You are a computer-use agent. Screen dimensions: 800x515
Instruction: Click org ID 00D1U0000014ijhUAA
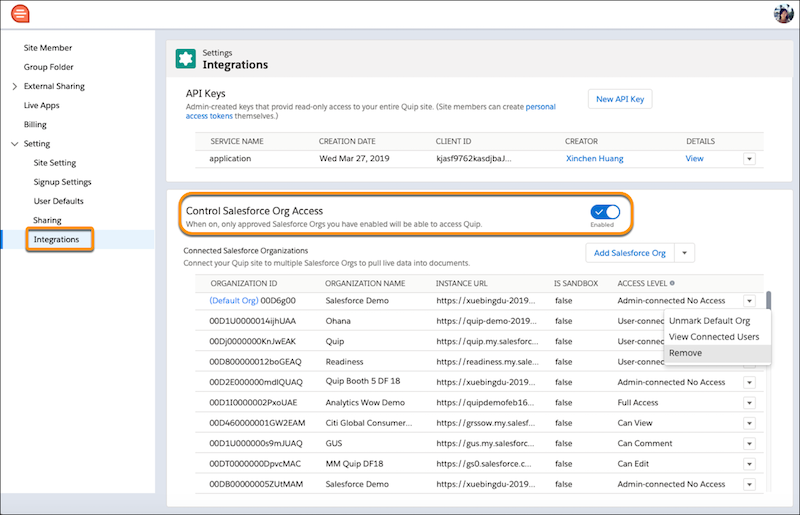(253, 321)
